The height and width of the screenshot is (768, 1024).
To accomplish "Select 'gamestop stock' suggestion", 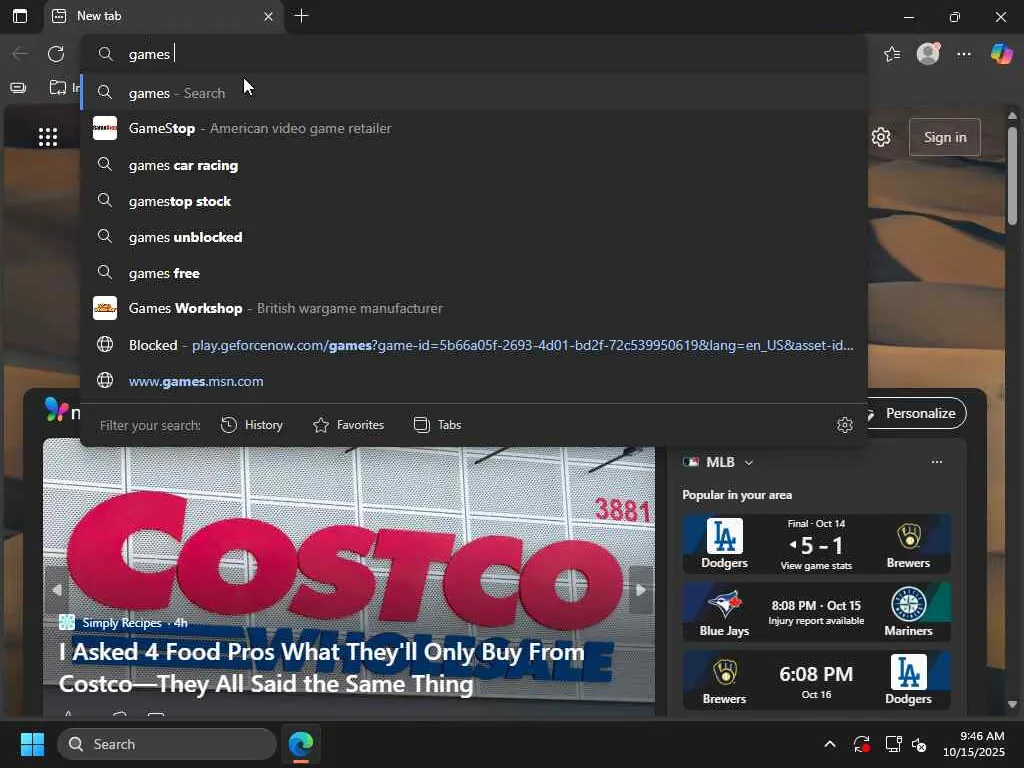I will click(x=474, y=200).
